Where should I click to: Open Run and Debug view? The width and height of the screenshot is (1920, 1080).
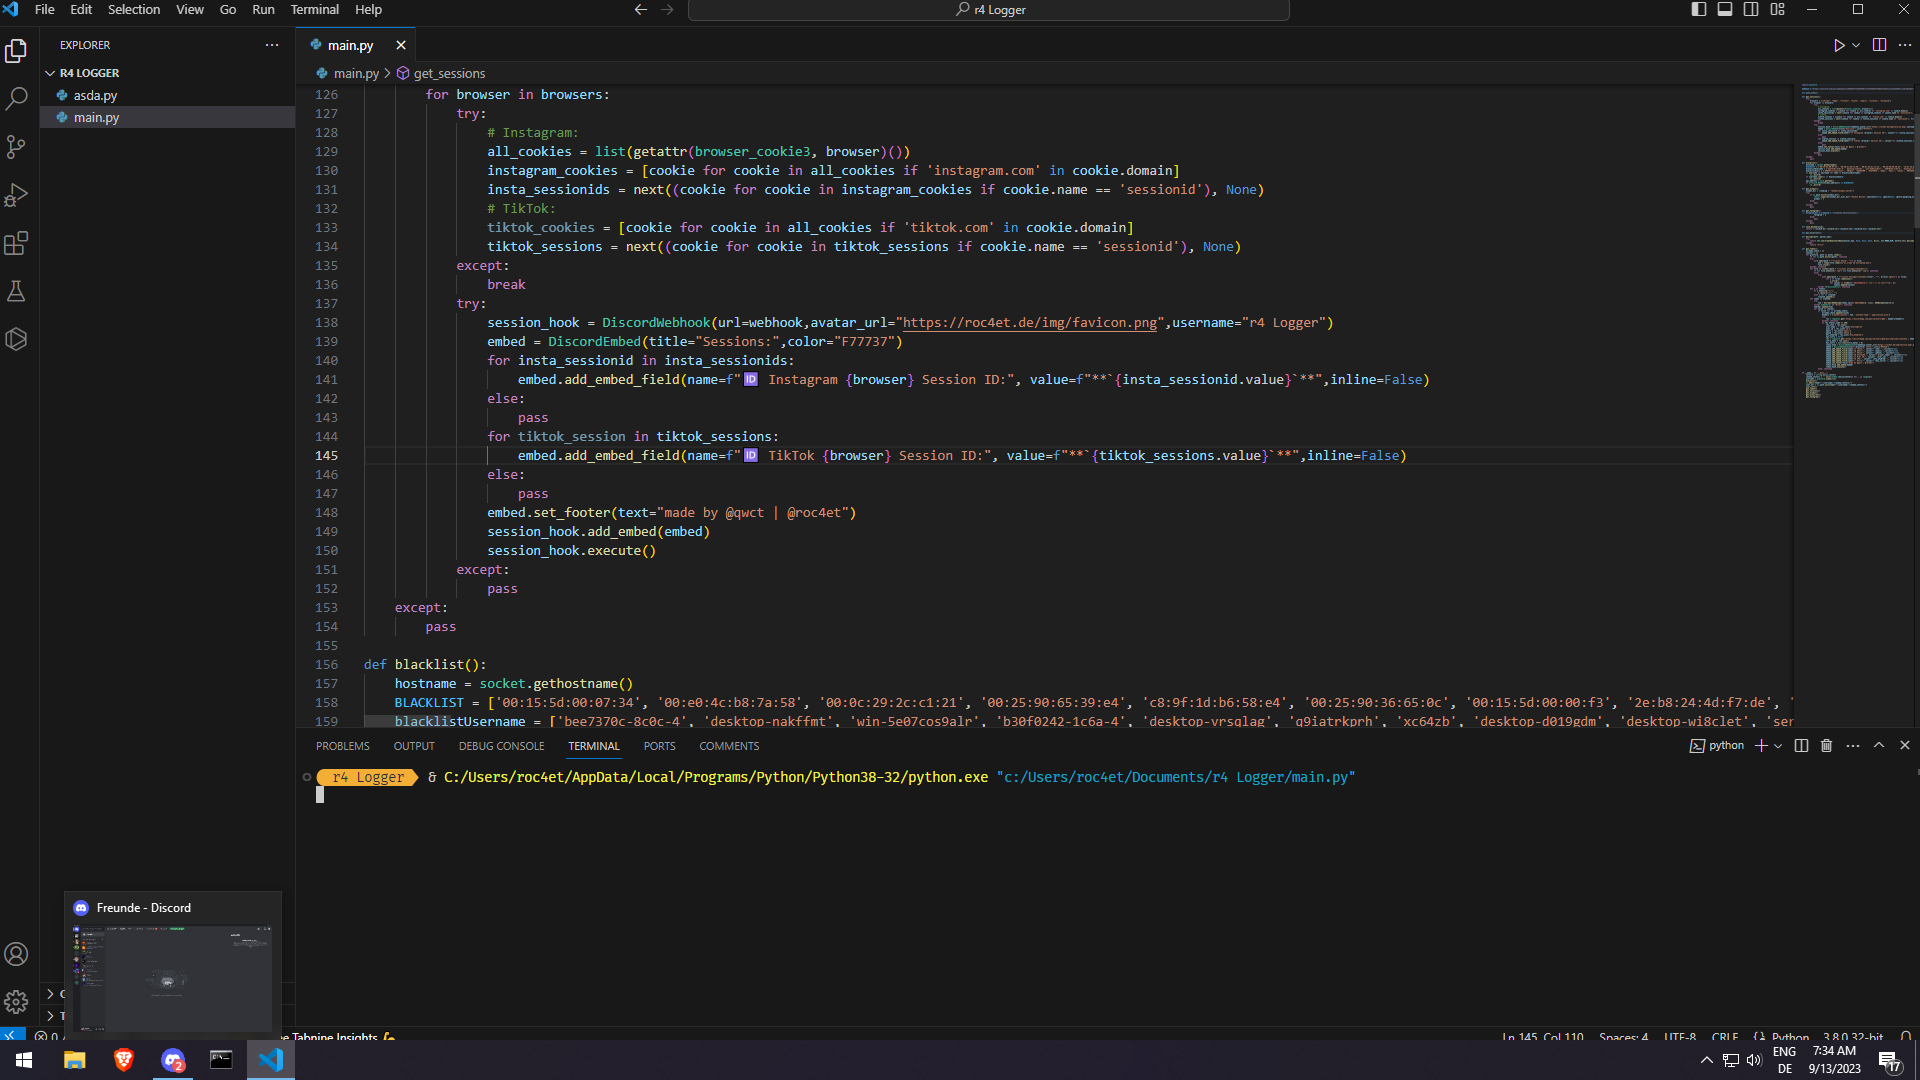pos(16,195)
